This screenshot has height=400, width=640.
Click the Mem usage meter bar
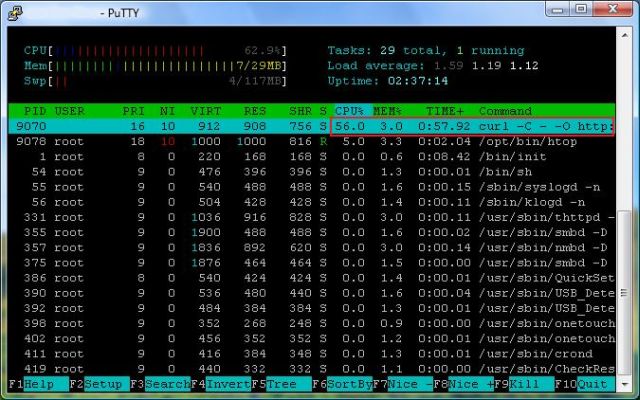click(155, 66)
